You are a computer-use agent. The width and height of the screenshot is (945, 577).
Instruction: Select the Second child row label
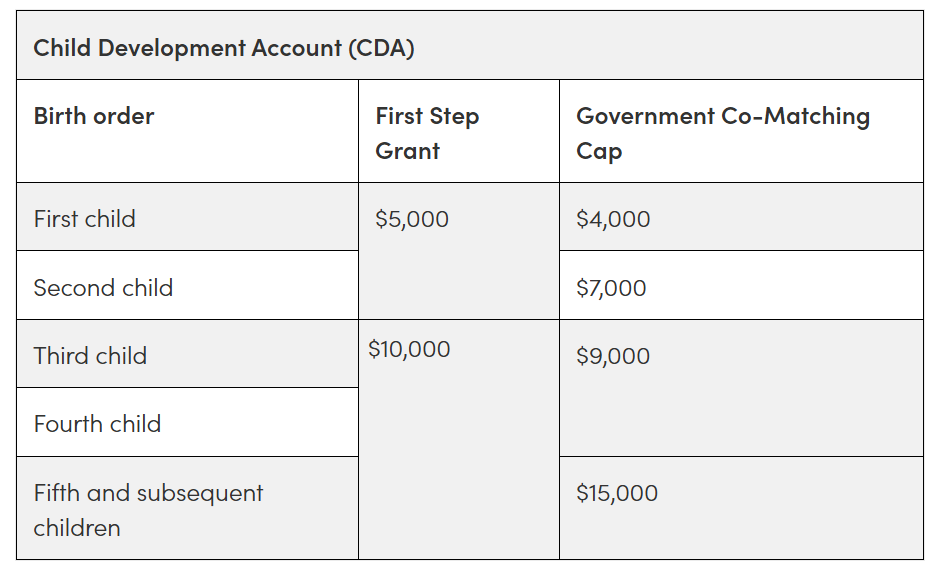103,288
